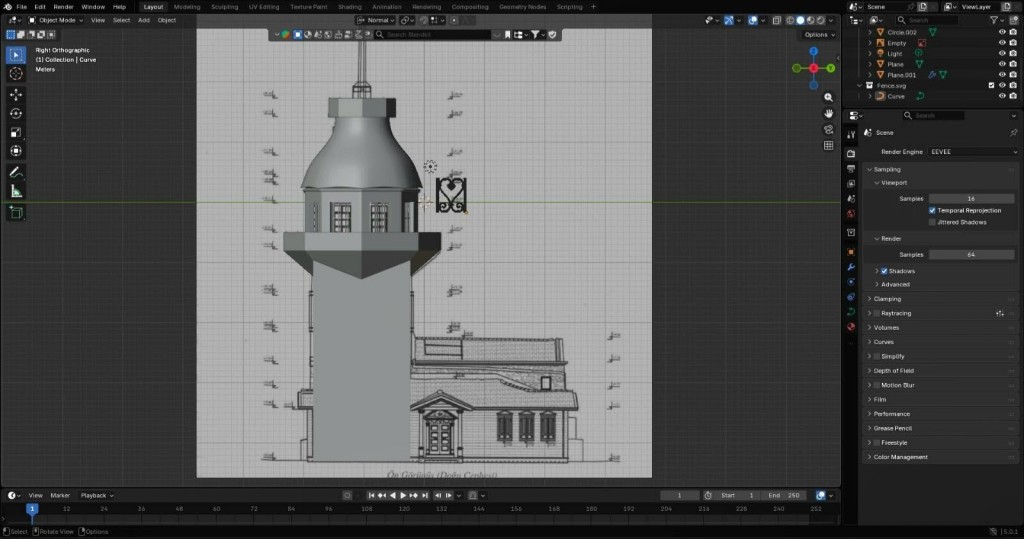This screenshot has width=1024, height=539.
Task: Select the Rotate tool in the left toolbar
Action: pyautogui.click(x=16, y=114)
